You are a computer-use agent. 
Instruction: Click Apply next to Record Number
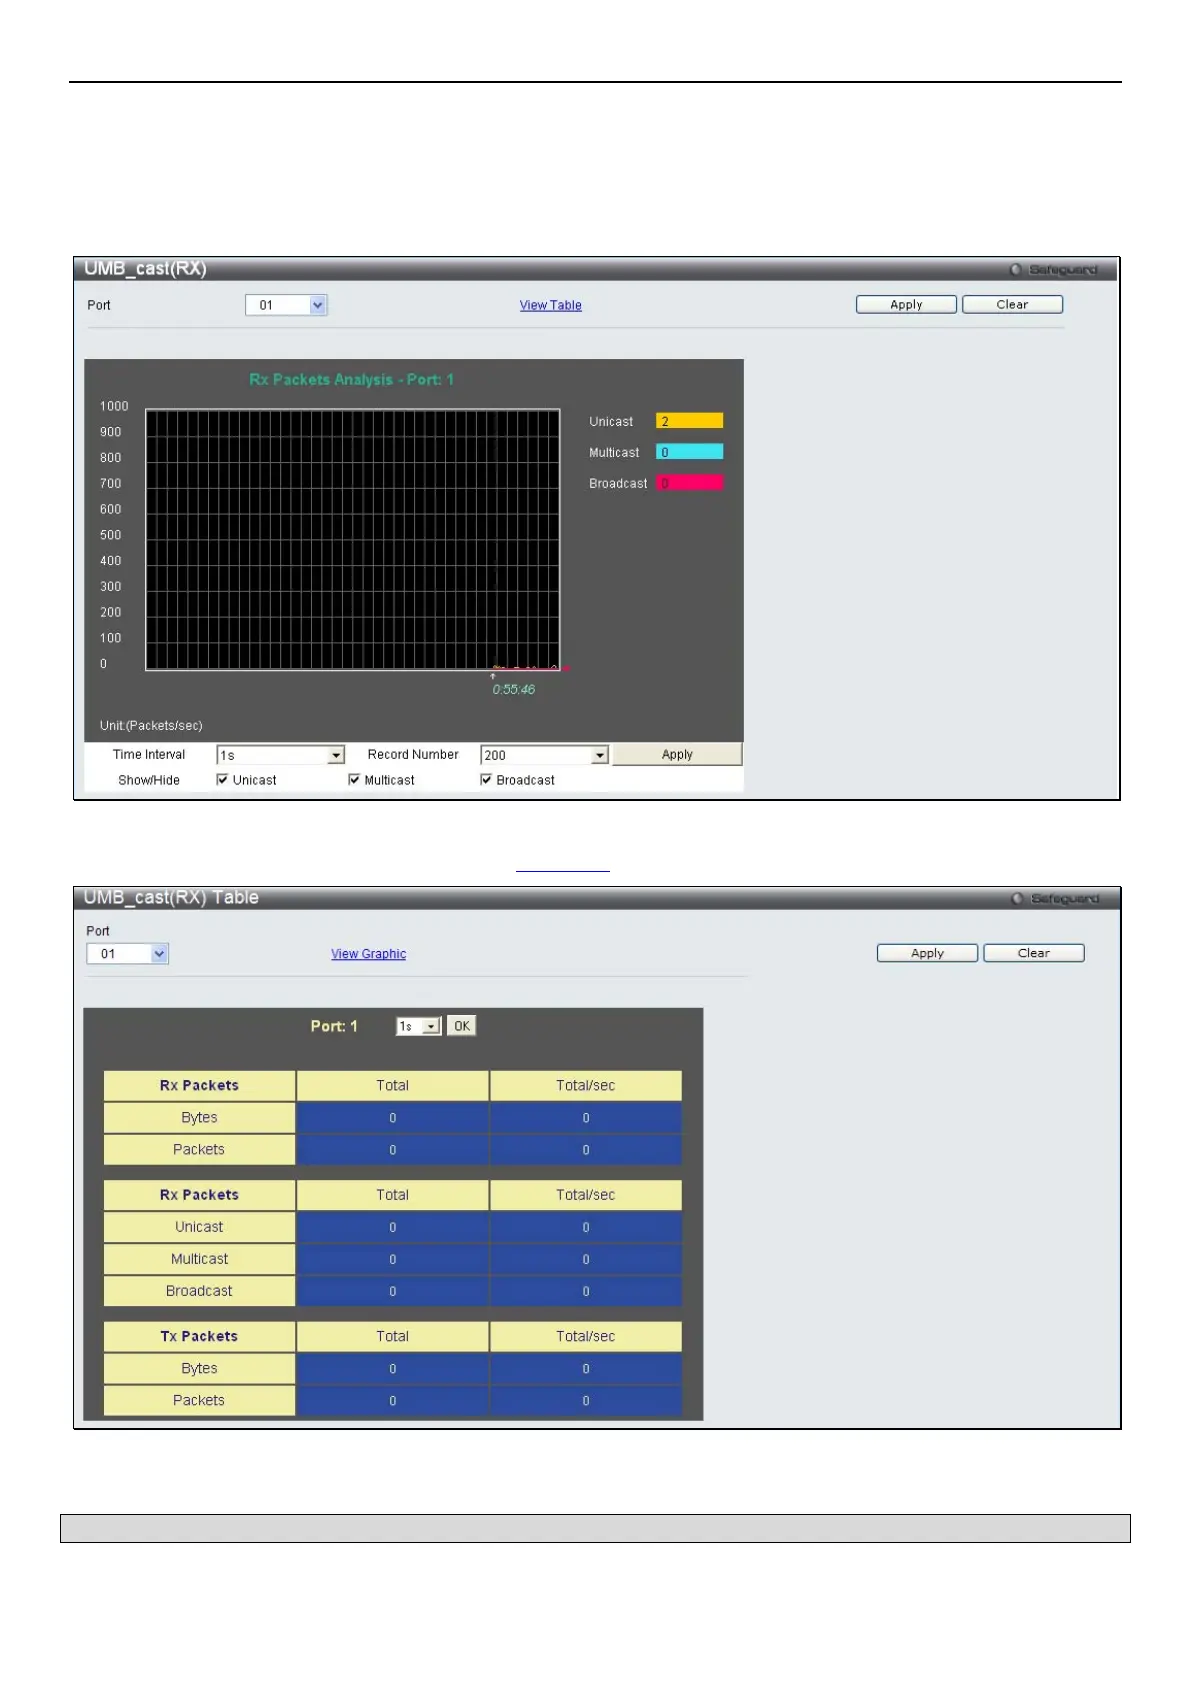[677, 755]
